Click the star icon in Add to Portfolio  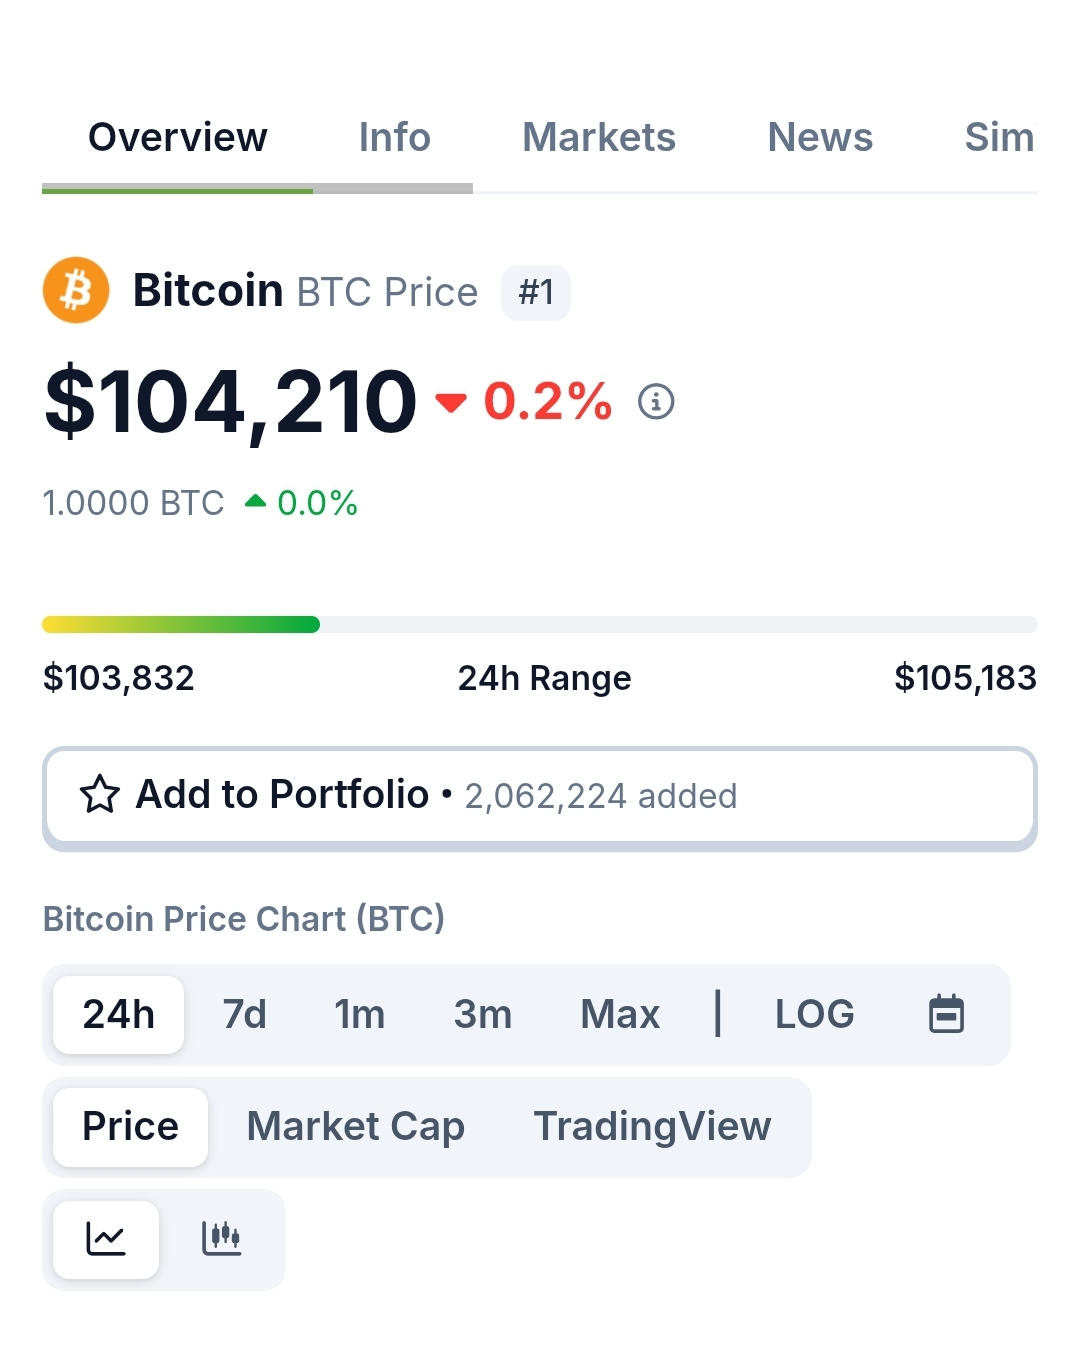(100, 795)
